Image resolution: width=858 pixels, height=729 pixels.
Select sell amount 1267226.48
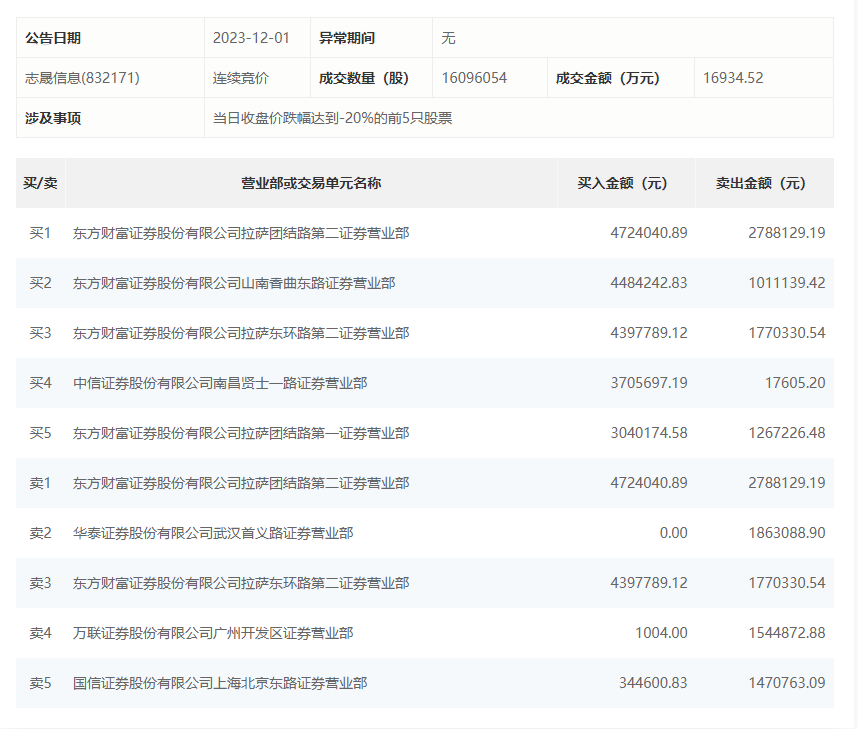787,433
